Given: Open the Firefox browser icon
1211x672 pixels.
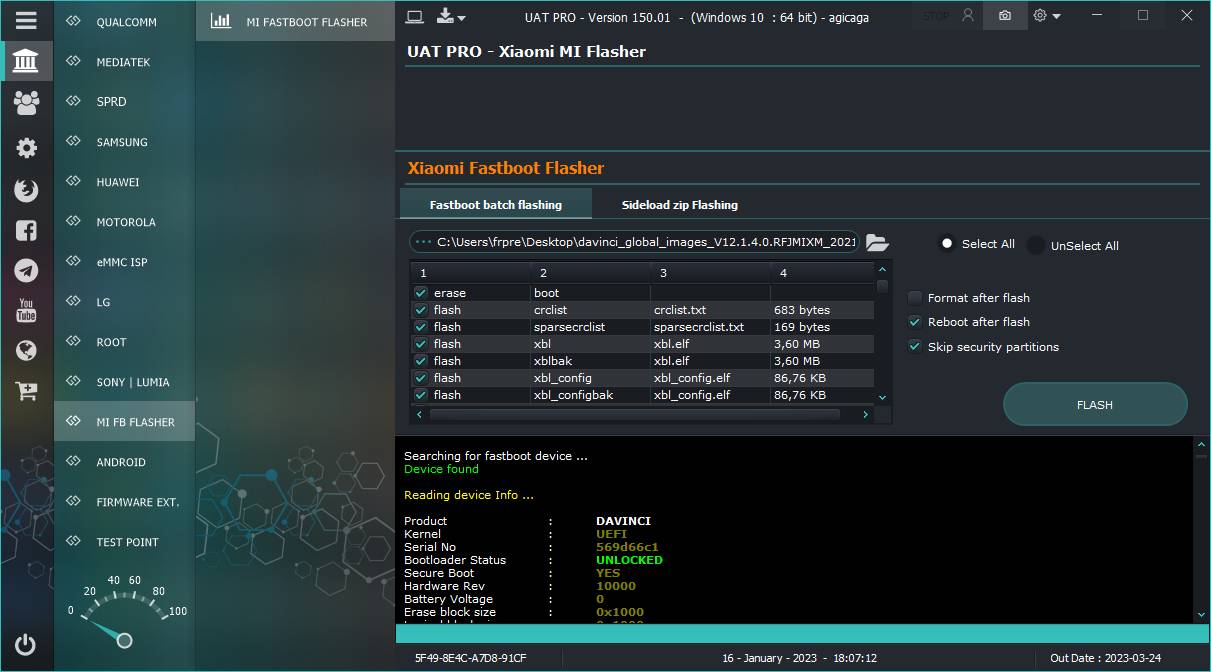Looking at the screenshot, I should click(26, 190).
